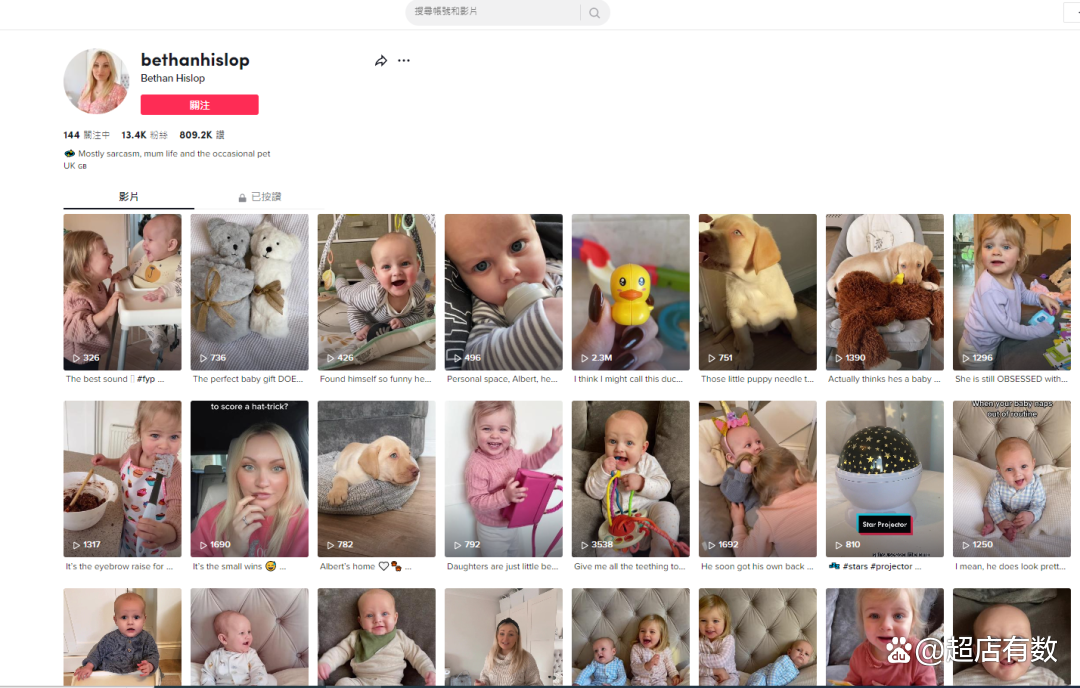Click caption 'I mean, he does look prett...'

[1010, 567]
